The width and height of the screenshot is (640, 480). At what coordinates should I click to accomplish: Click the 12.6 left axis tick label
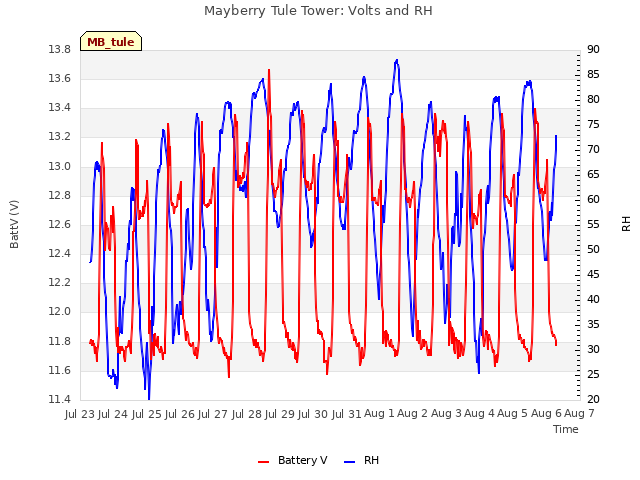tap(59, 224)
